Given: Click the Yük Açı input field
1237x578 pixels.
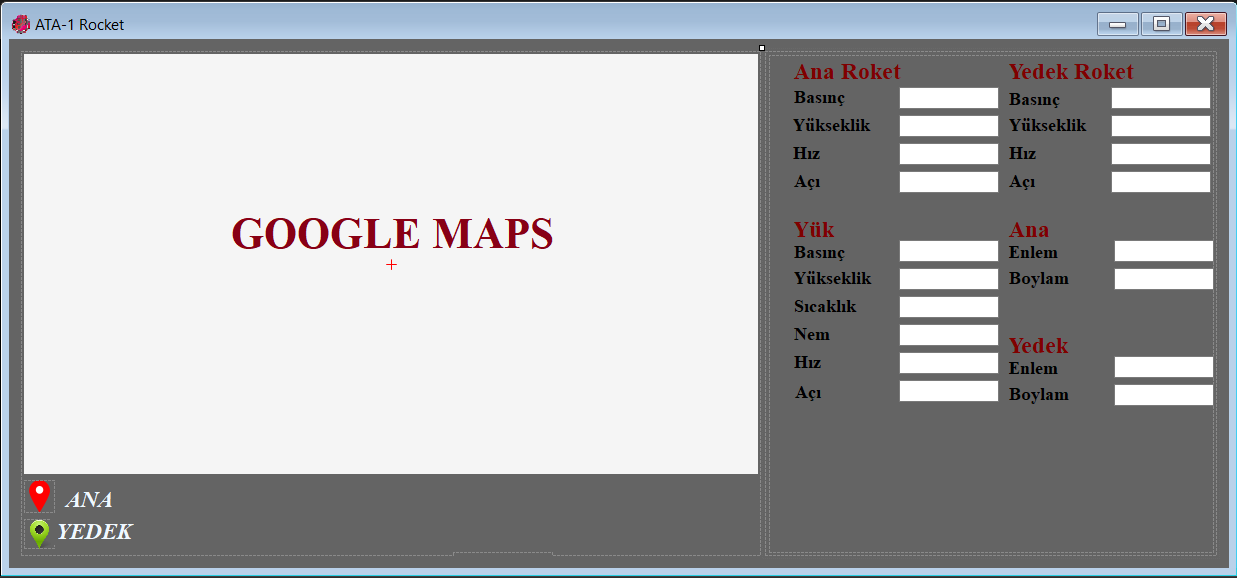Looking at the screenshot, I should (x=949, y=391).
